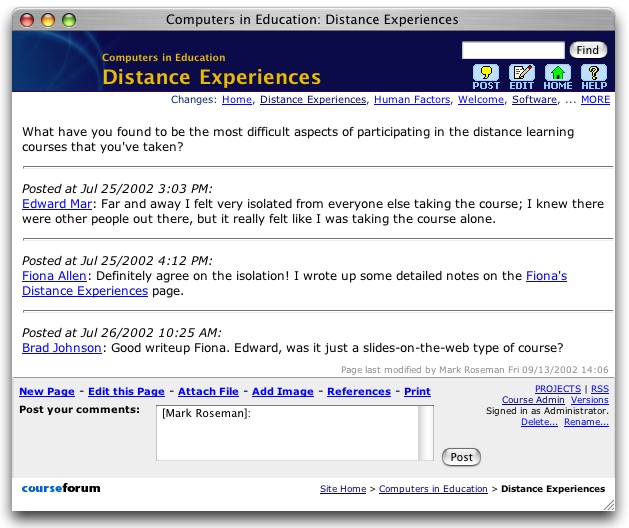
Task: Click the red close window button
Action: (27, 20)
